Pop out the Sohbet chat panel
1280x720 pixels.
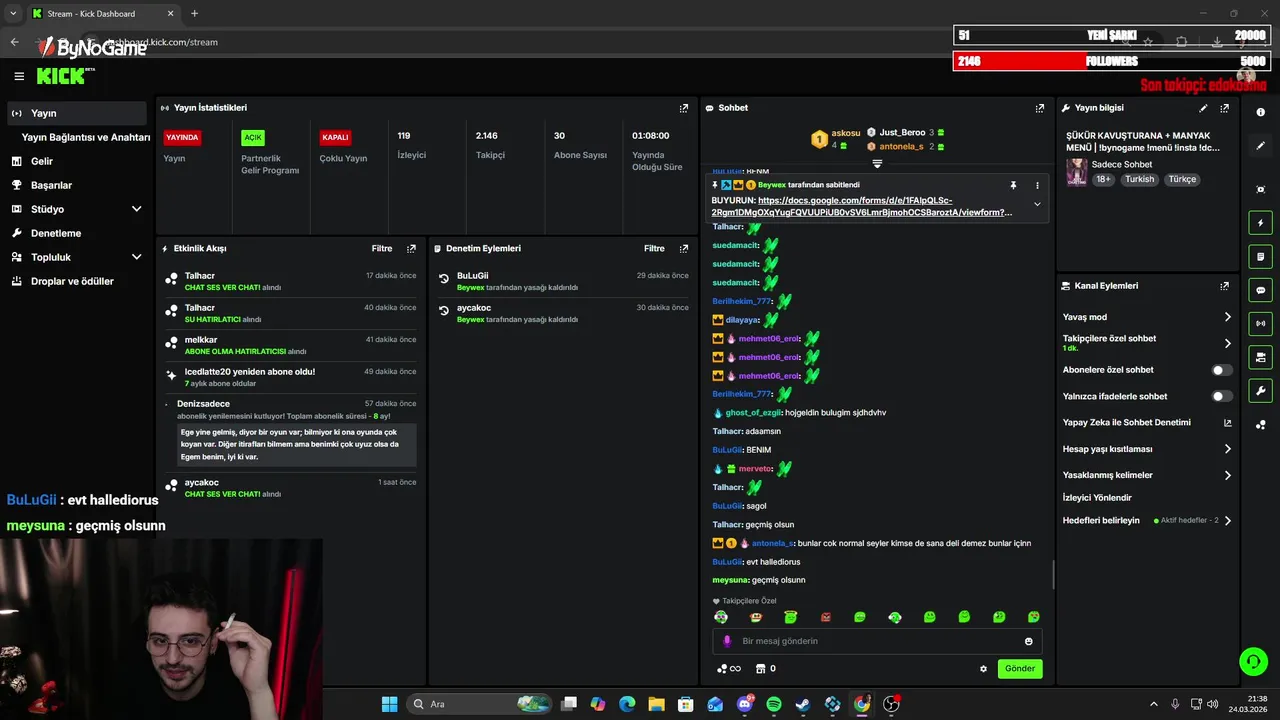coord(1040,108)
